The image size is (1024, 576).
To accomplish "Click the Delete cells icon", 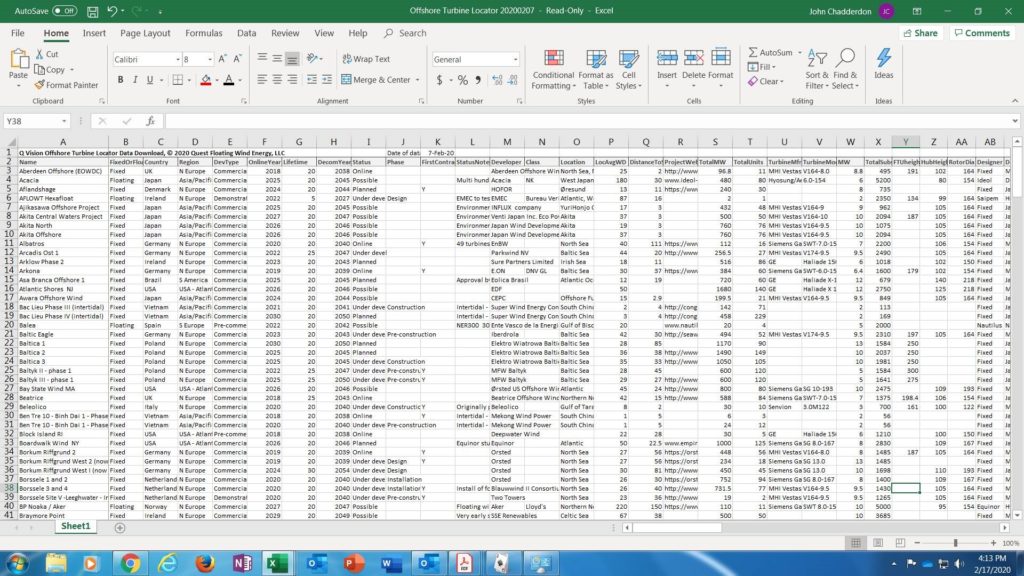I will click(694, 58).
